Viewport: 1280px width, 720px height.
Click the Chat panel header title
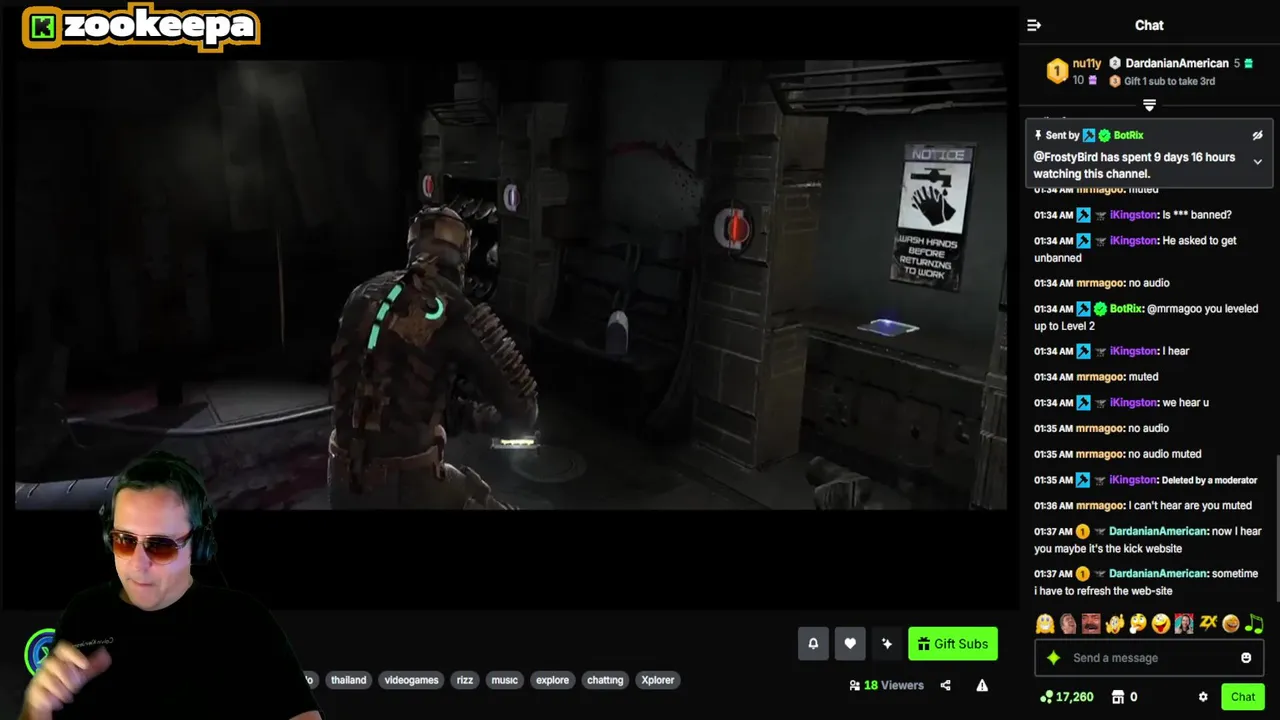[x=1149, y=25]
